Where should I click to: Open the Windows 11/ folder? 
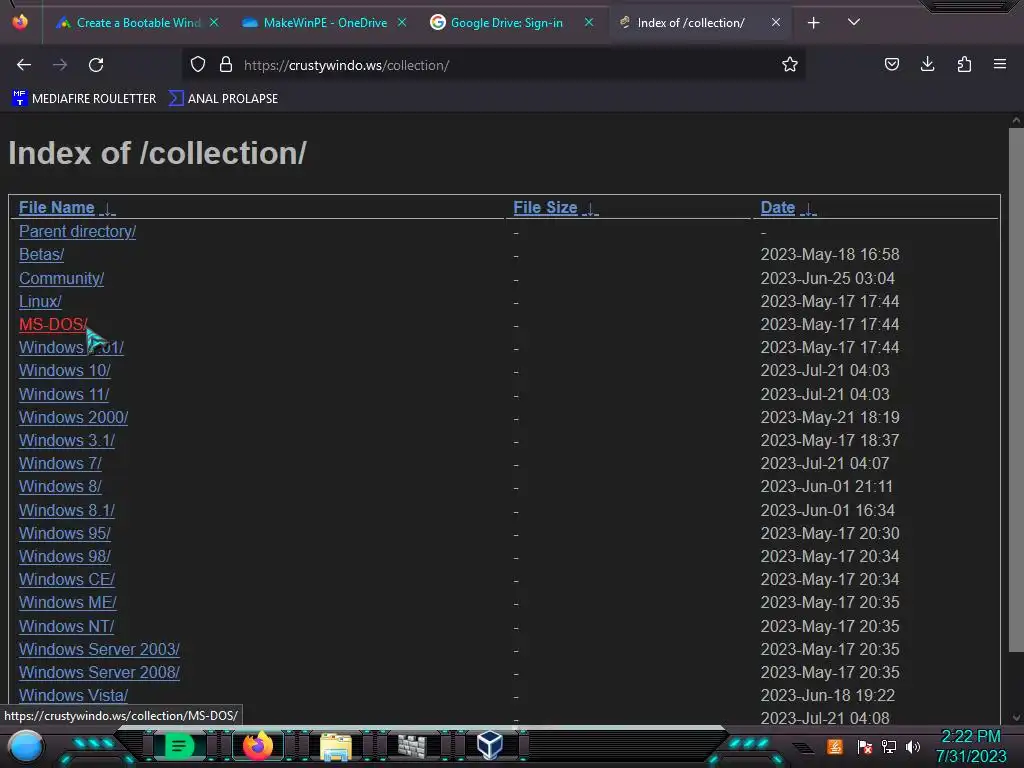[x=64, y=395]
